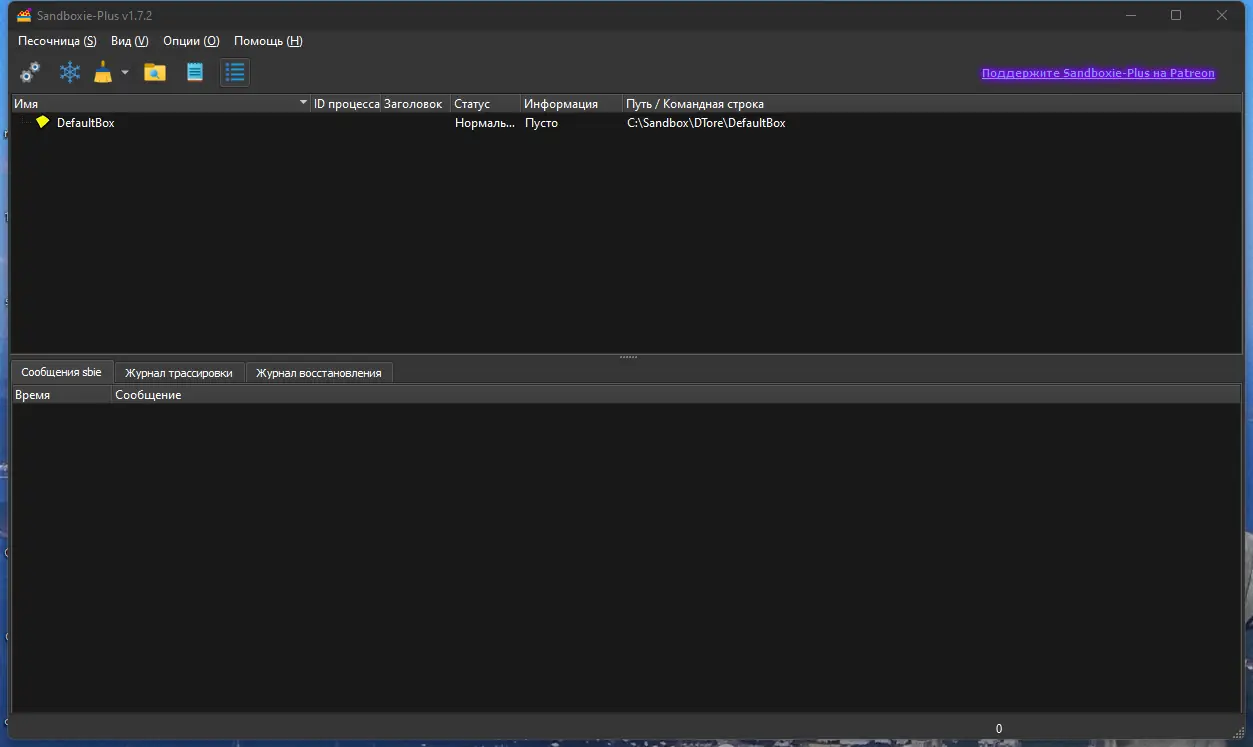Click the snowflake suspend-all toolbar icon

(69, 72)
